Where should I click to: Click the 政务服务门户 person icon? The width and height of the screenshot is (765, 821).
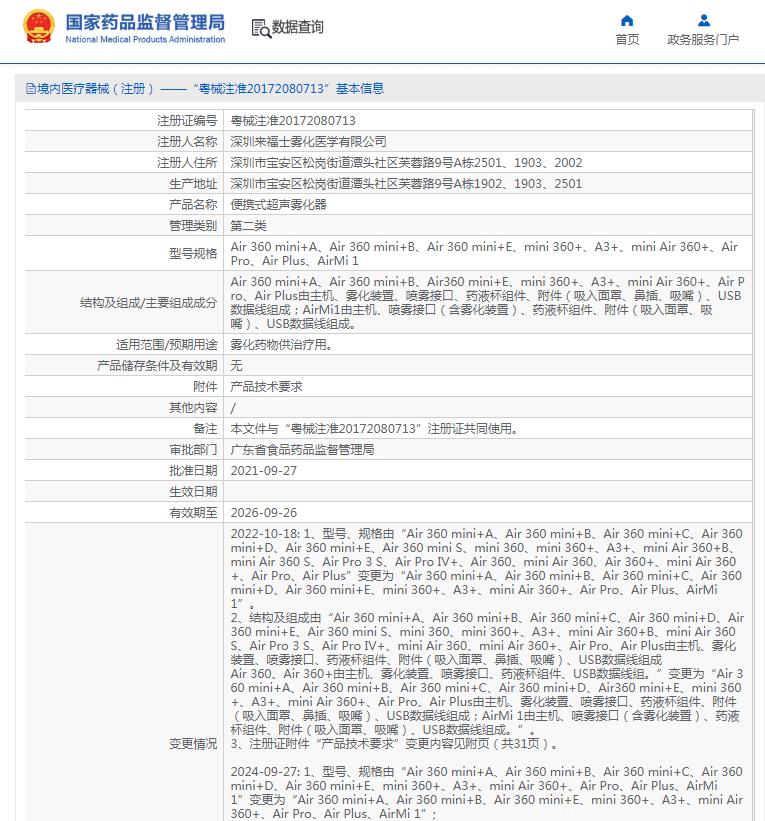pos(704,20)
